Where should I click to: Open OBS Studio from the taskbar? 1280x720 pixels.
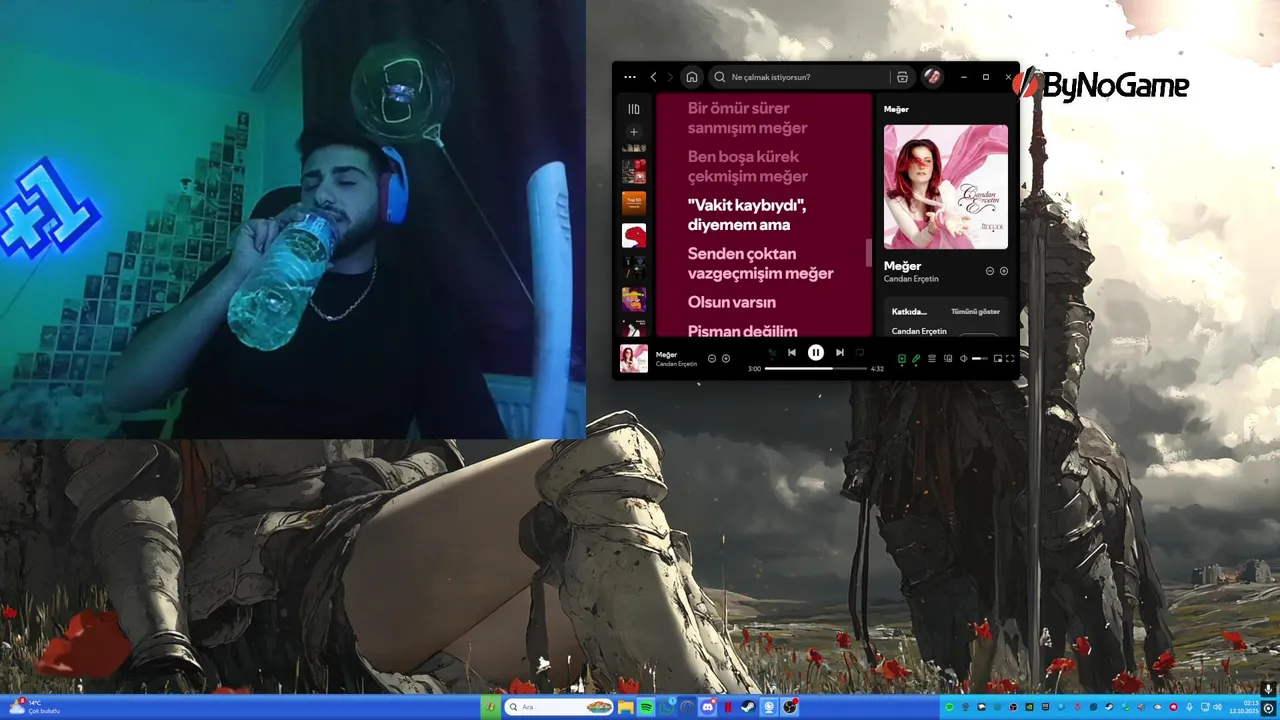[x=790, y=707]
